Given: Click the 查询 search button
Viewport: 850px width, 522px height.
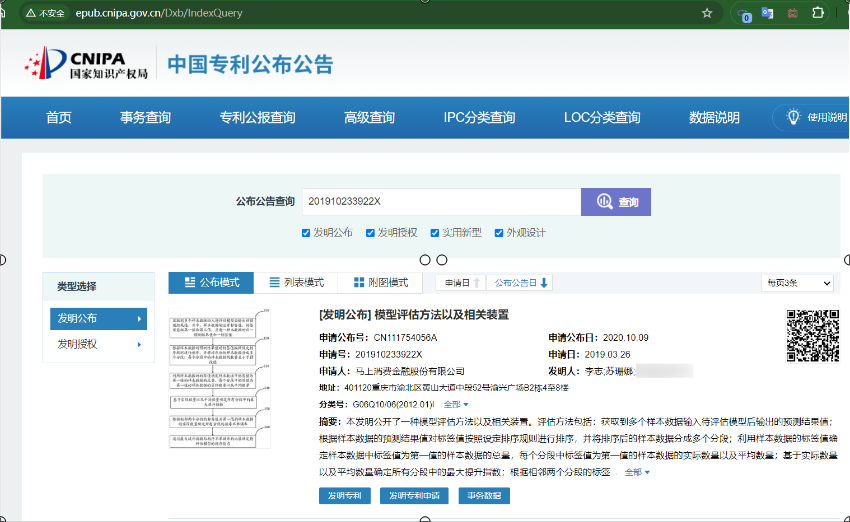Looking at the screenshot, I should (x=615, y=202).
